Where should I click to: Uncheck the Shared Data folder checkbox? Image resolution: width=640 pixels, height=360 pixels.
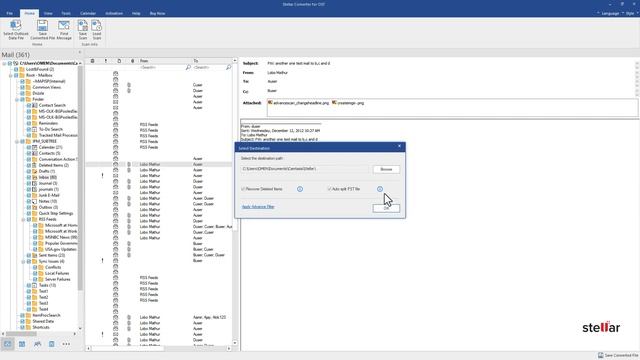tap(22, 321)
